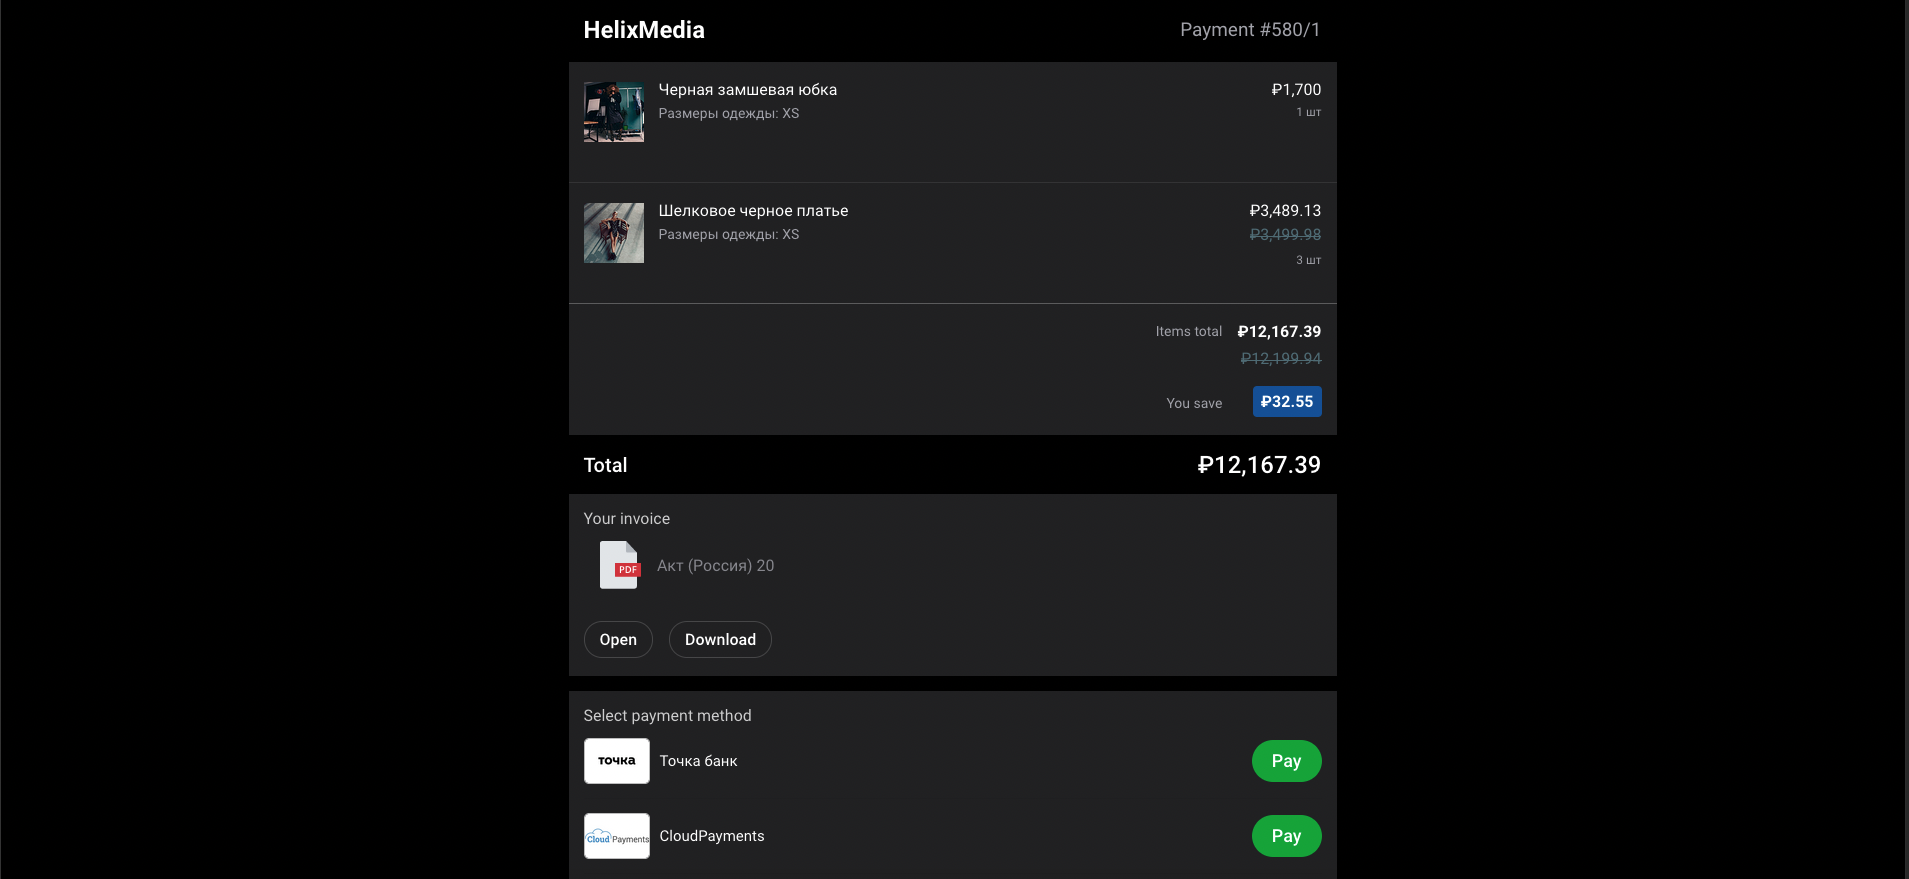Screen dimensions: 1909x879
Task: Pay with Точка банк
Action: pos(1286,761)
